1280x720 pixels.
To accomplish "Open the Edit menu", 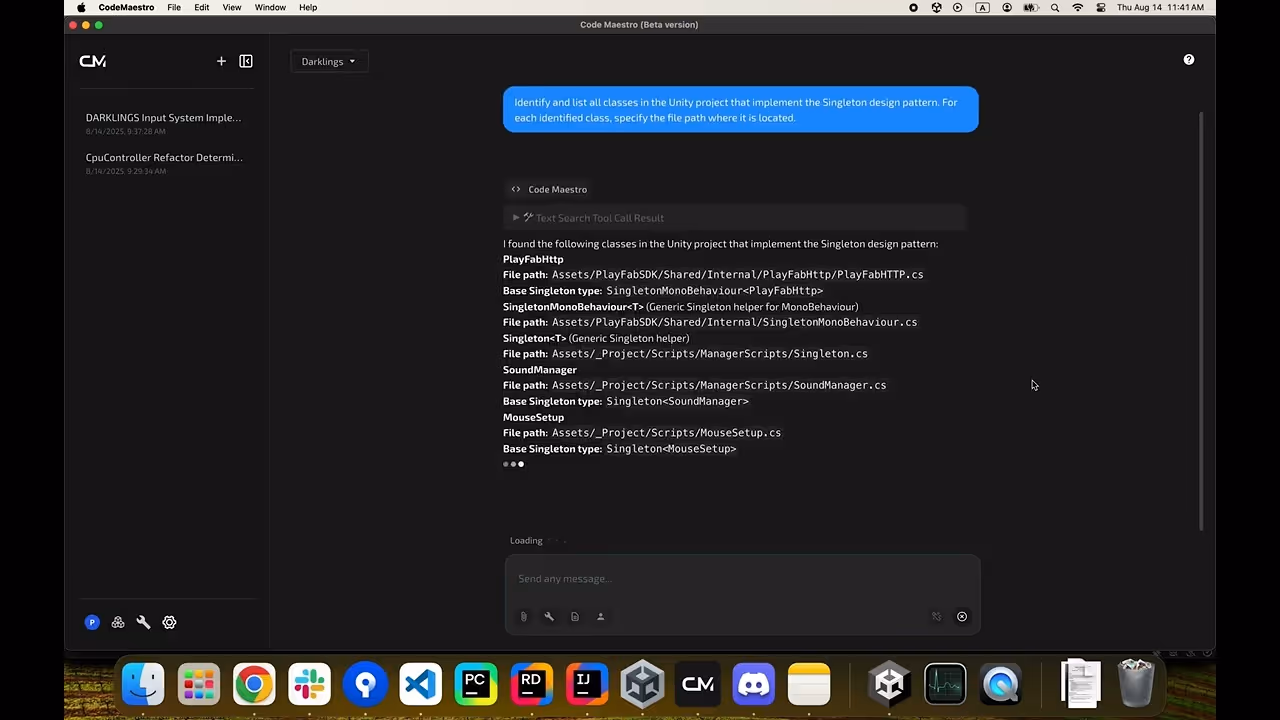I will pos(202,7).
